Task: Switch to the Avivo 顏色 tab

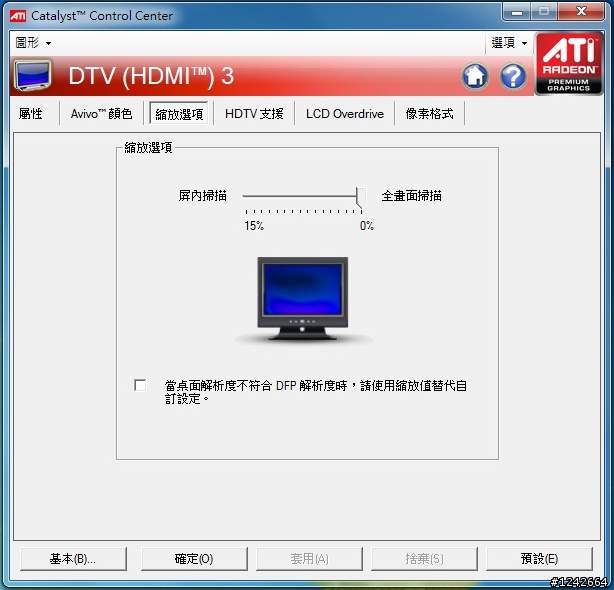Action: [x=101, y=114]
